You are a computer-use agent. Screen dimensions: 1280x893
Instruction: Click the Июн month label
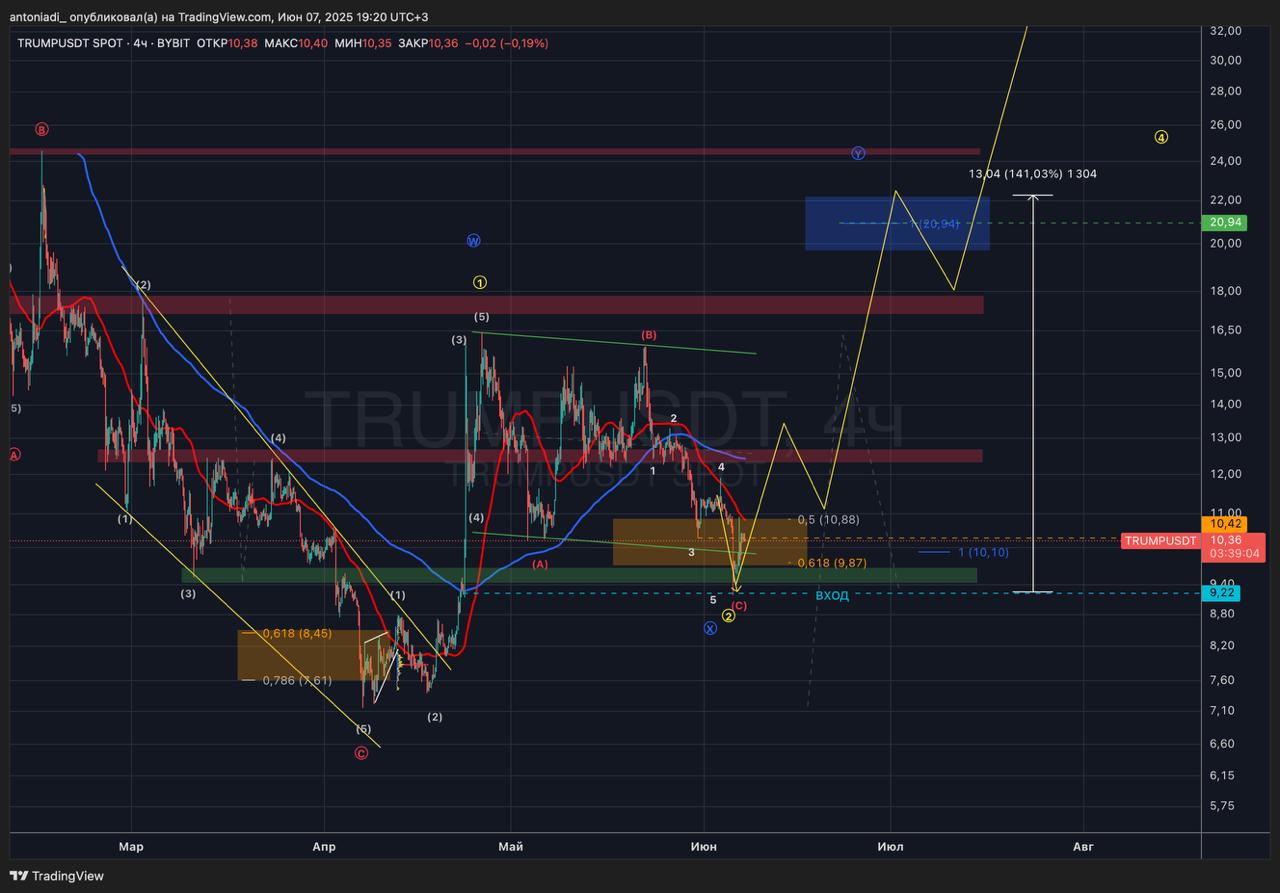[x=703, y=847]
